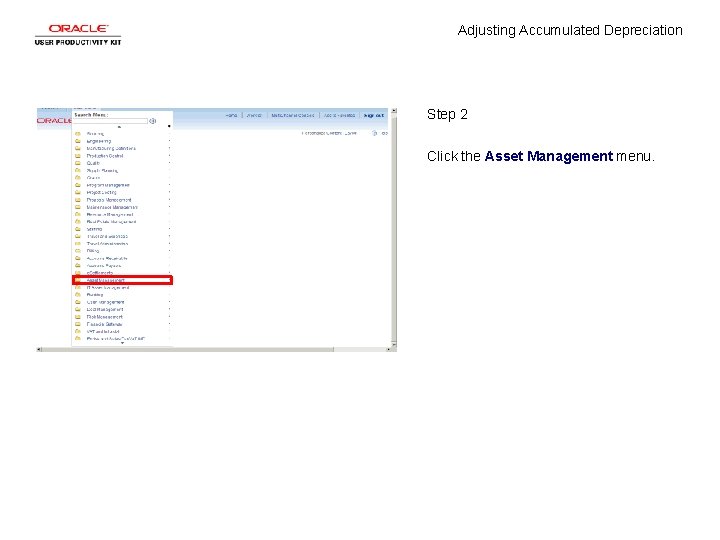
Task: Click the horizontal scrollbar right arrow
Action: tap(388, 349)
